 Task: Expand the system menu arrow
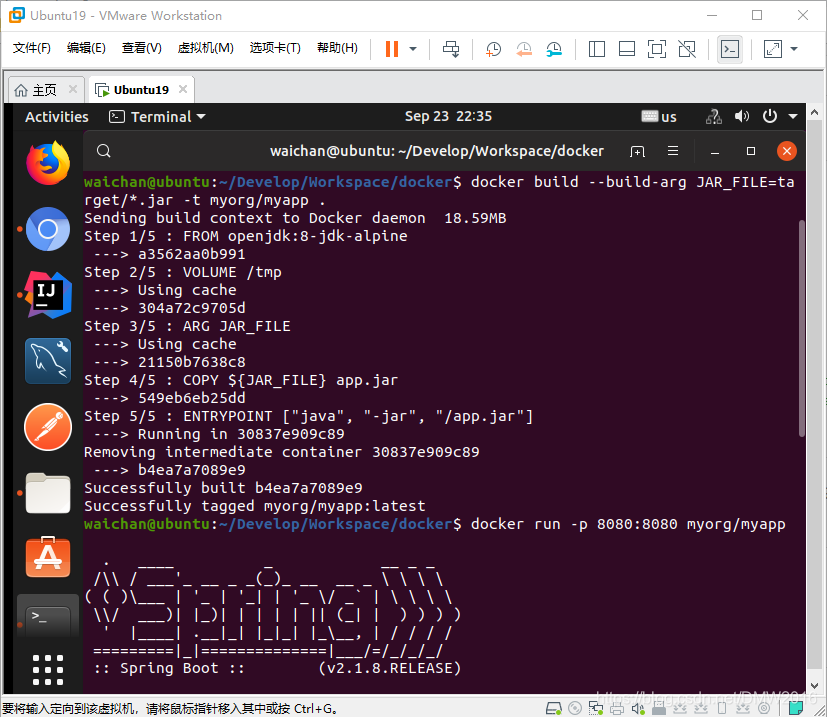tap(793, 117)
